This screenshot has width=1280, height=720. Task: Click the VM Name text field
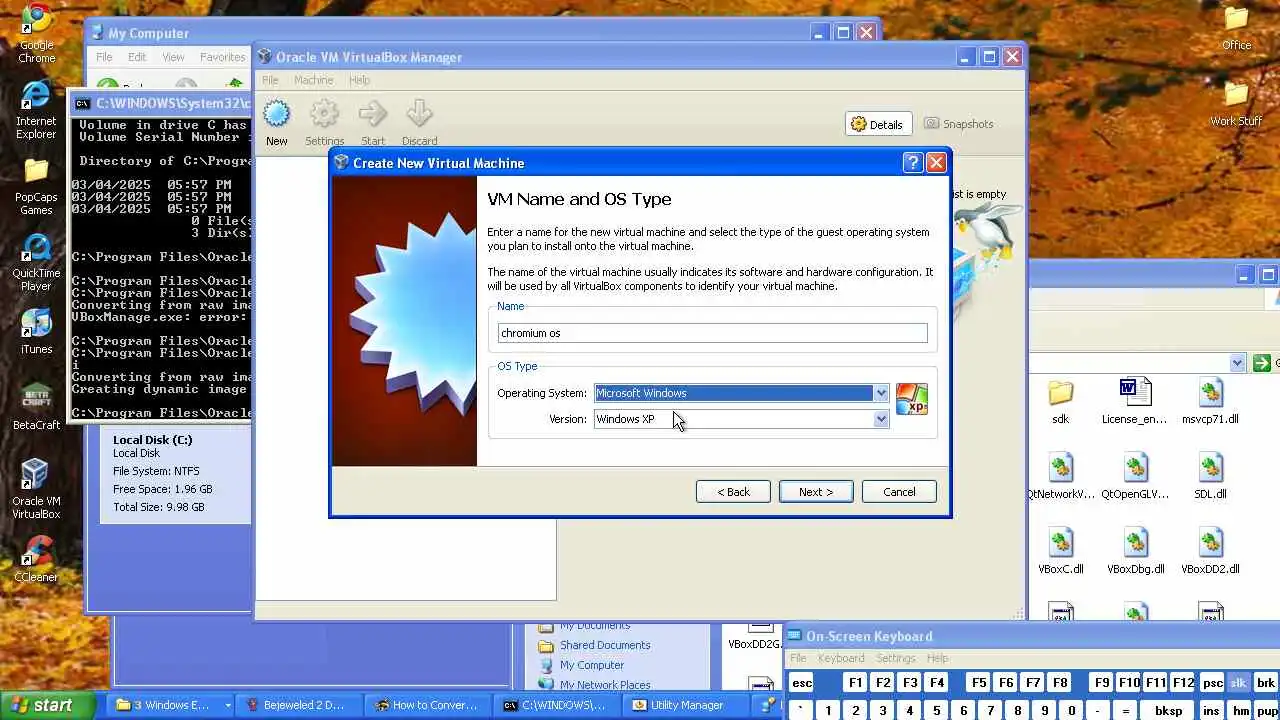pyautogui.click(x=713, y=333)
